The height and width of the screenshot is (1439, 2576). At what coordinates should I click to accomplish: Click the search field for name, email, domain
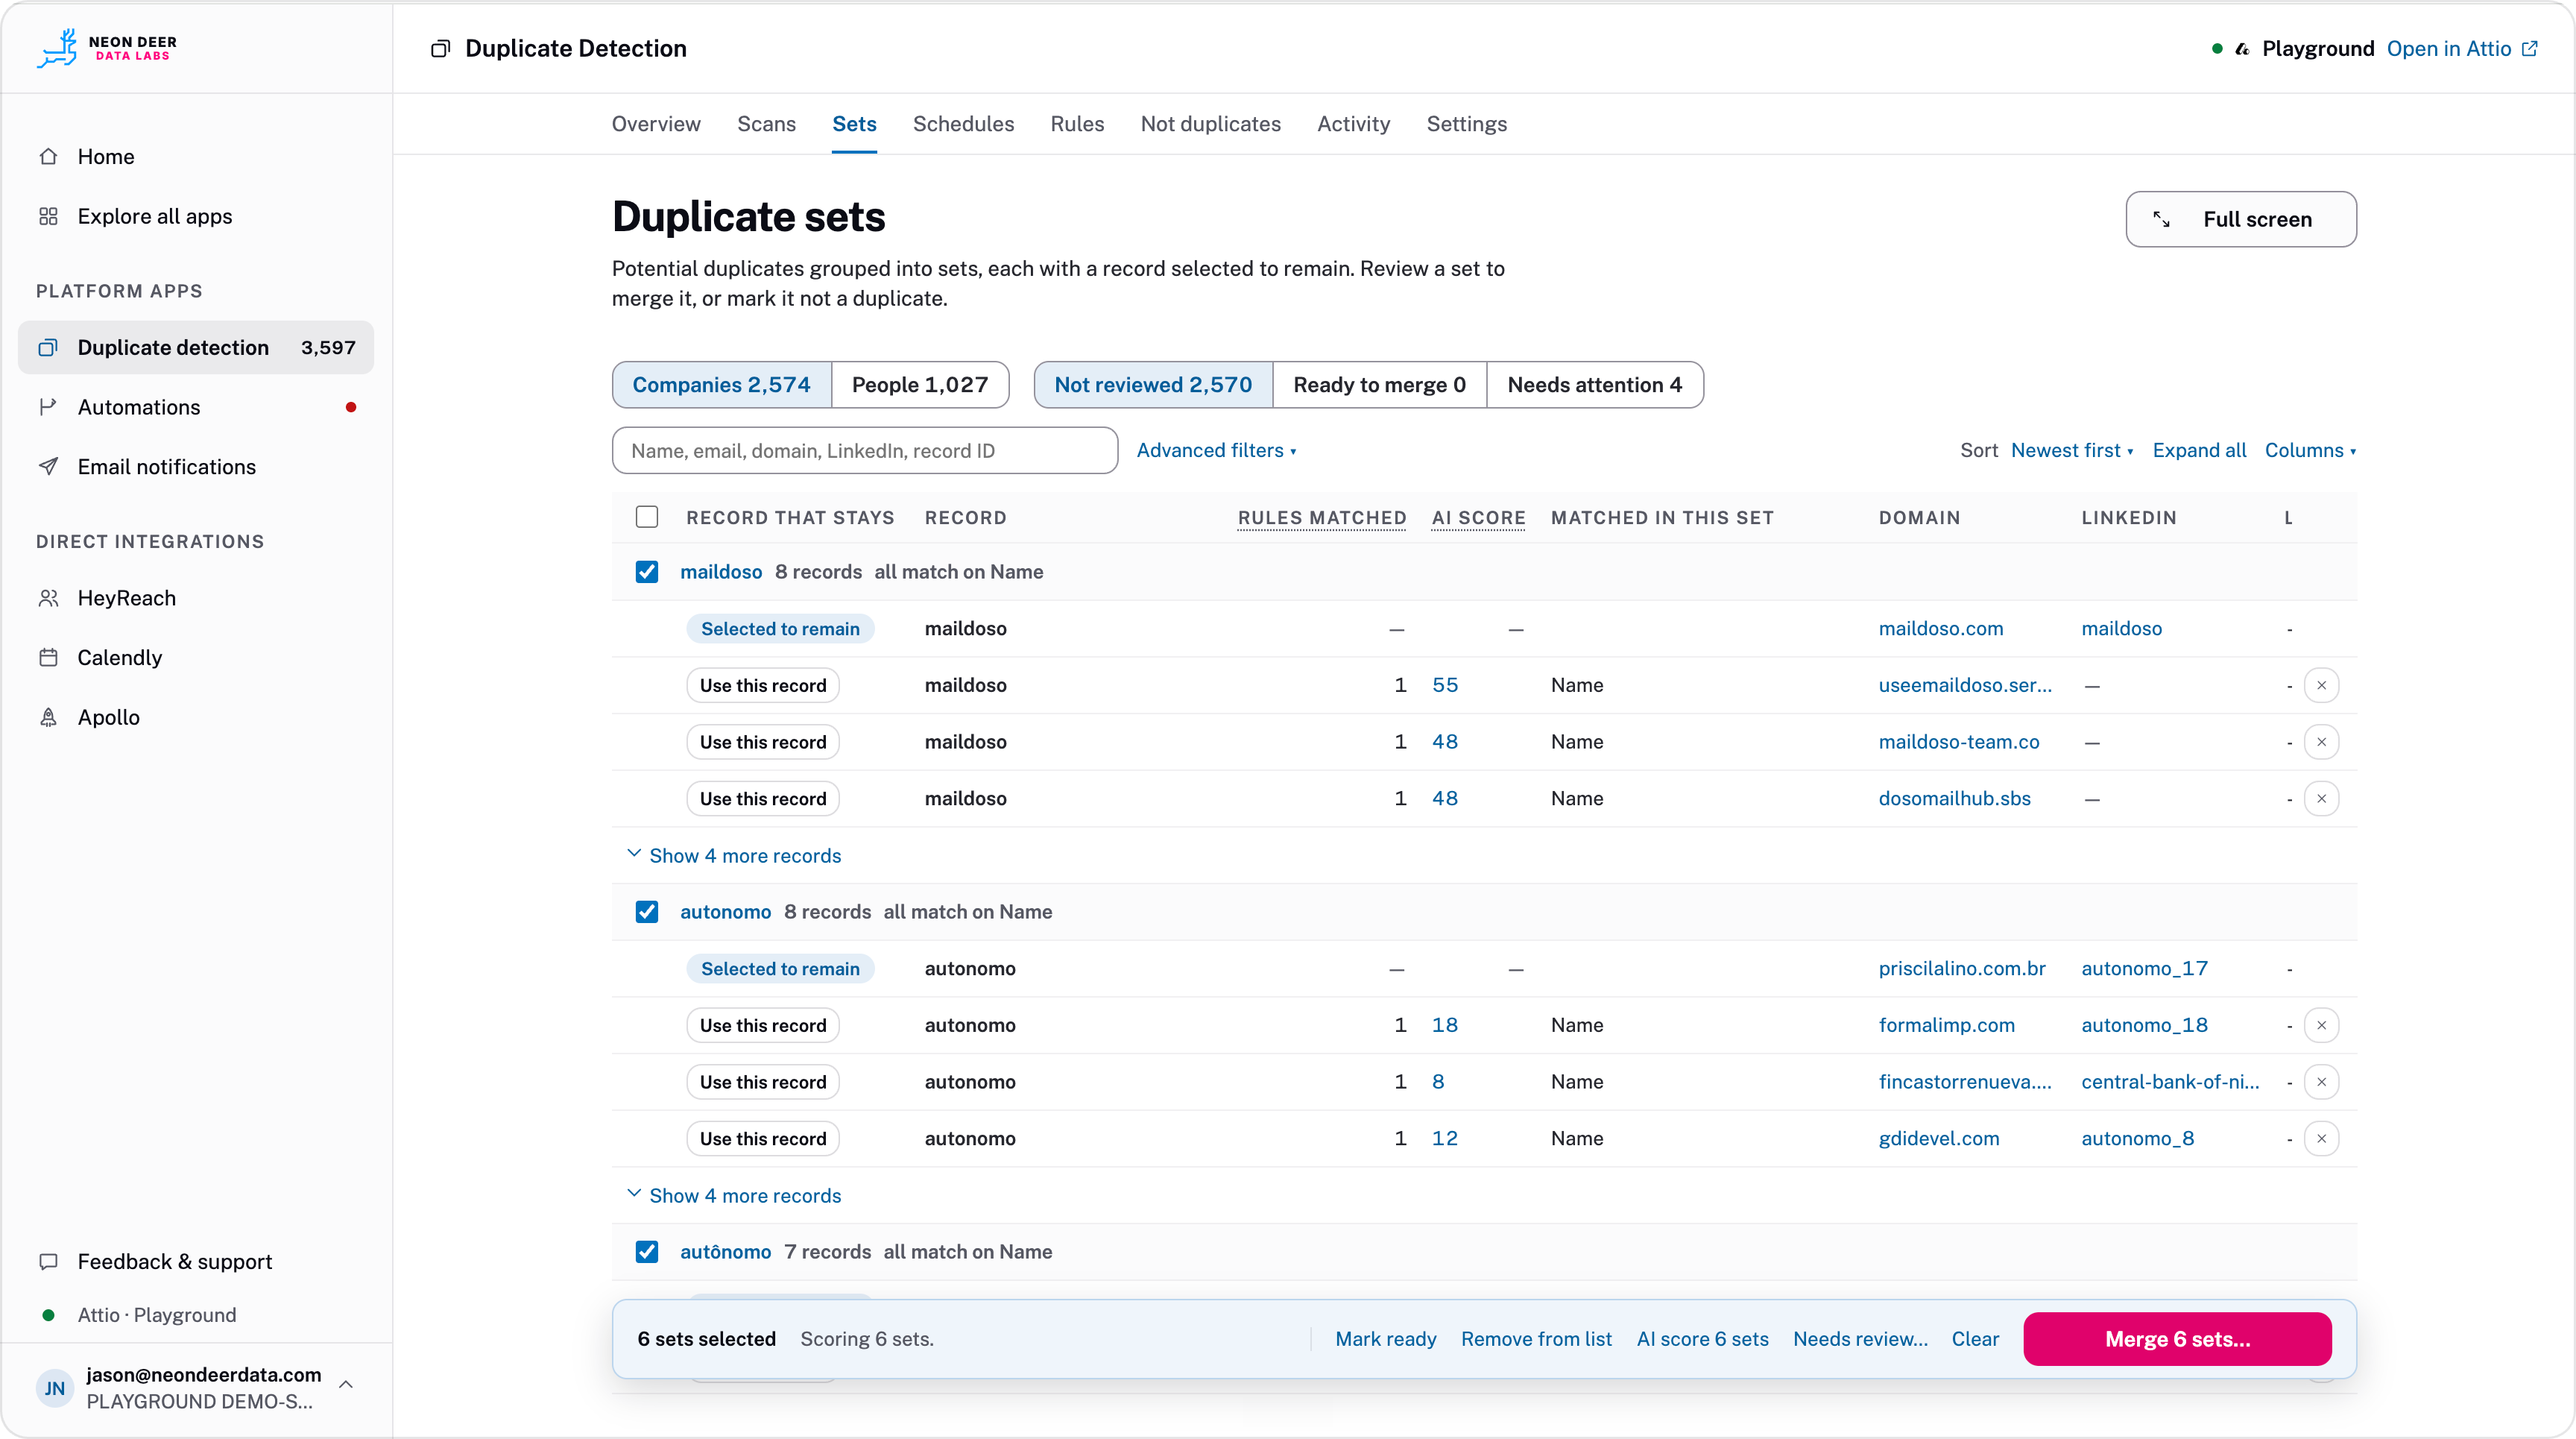(865, 451)
